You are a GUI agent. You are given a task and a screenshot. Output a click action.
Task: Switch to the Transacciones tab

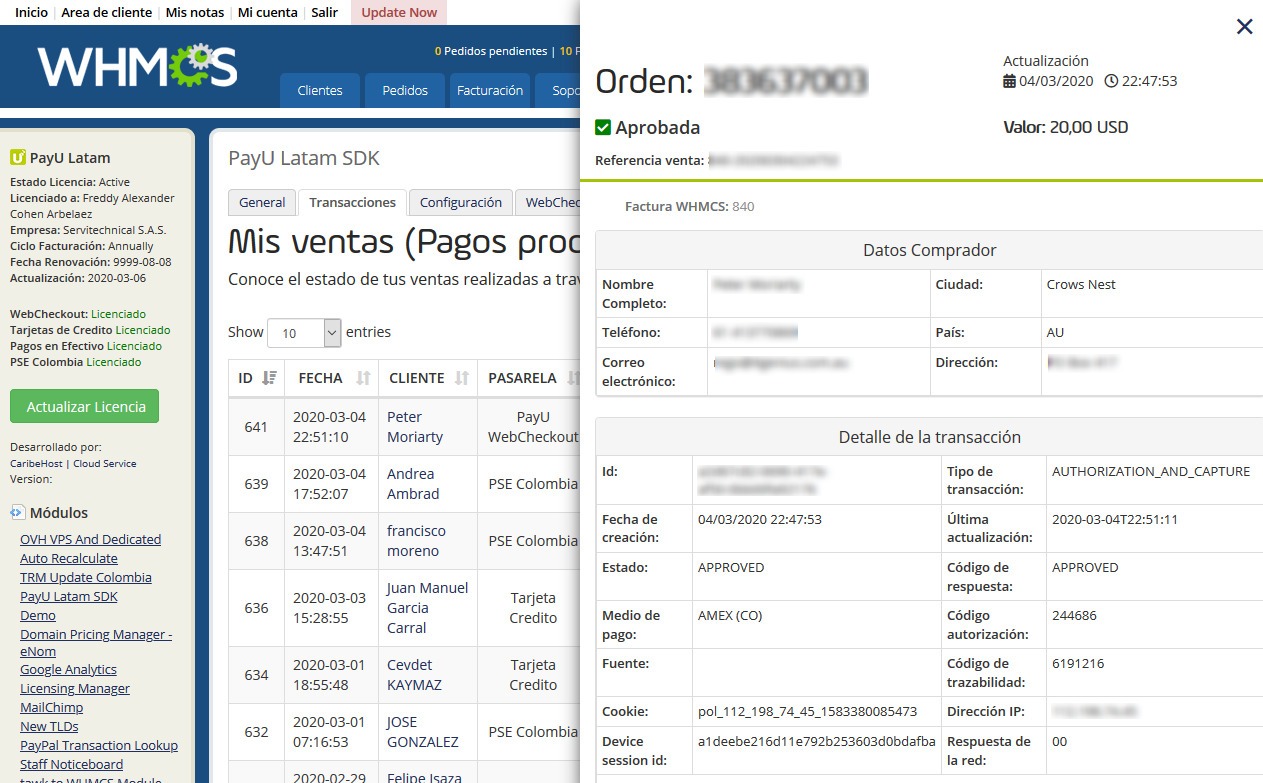click(x=353, y=202)
